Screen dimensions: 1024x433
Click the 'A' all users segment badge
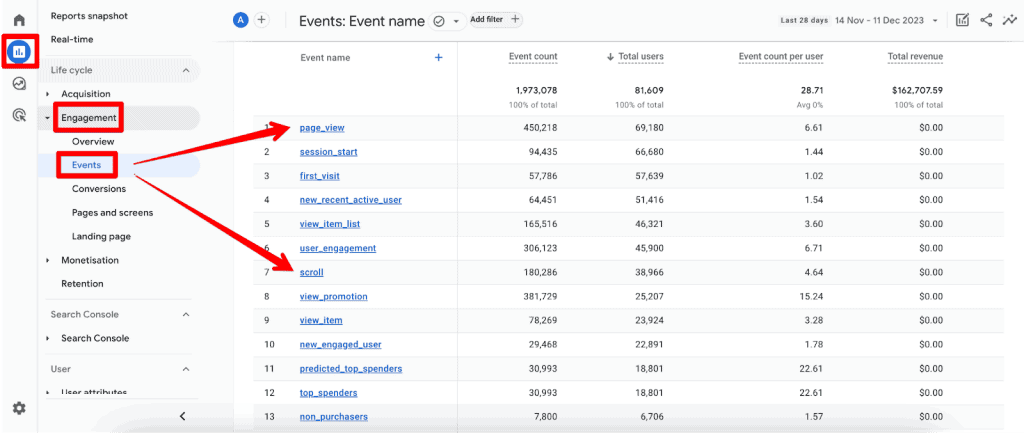click(240, 20)
